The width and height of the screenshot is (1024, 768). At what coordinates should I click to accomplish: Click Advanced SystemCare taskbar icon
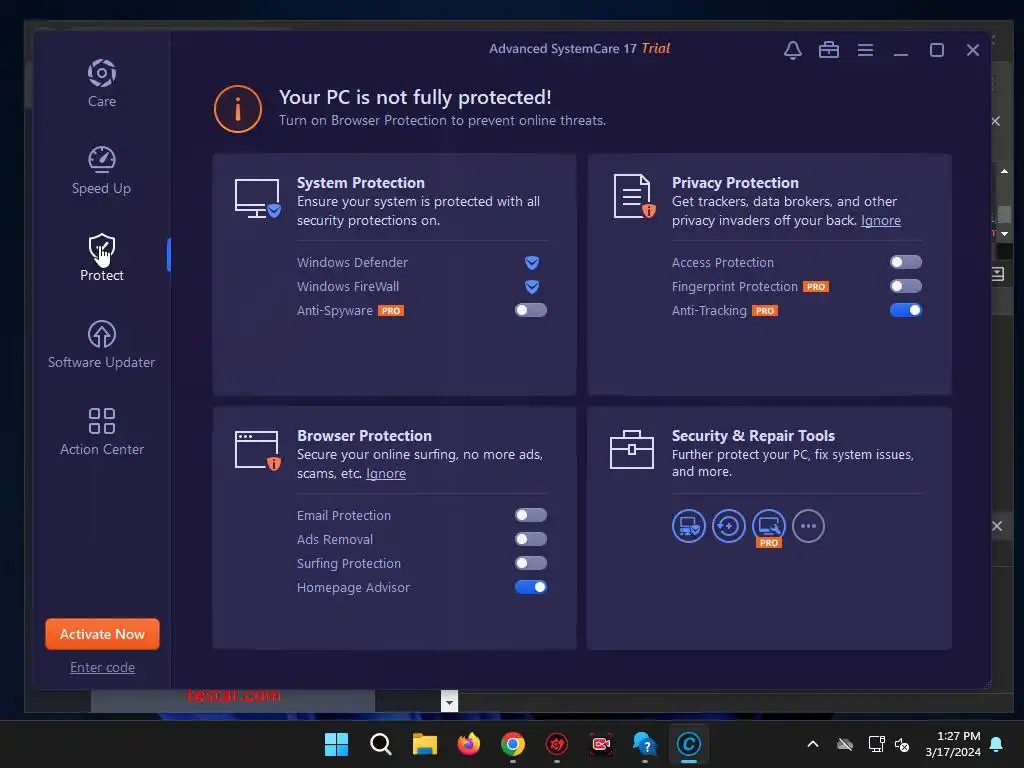(x=688, y=744)
